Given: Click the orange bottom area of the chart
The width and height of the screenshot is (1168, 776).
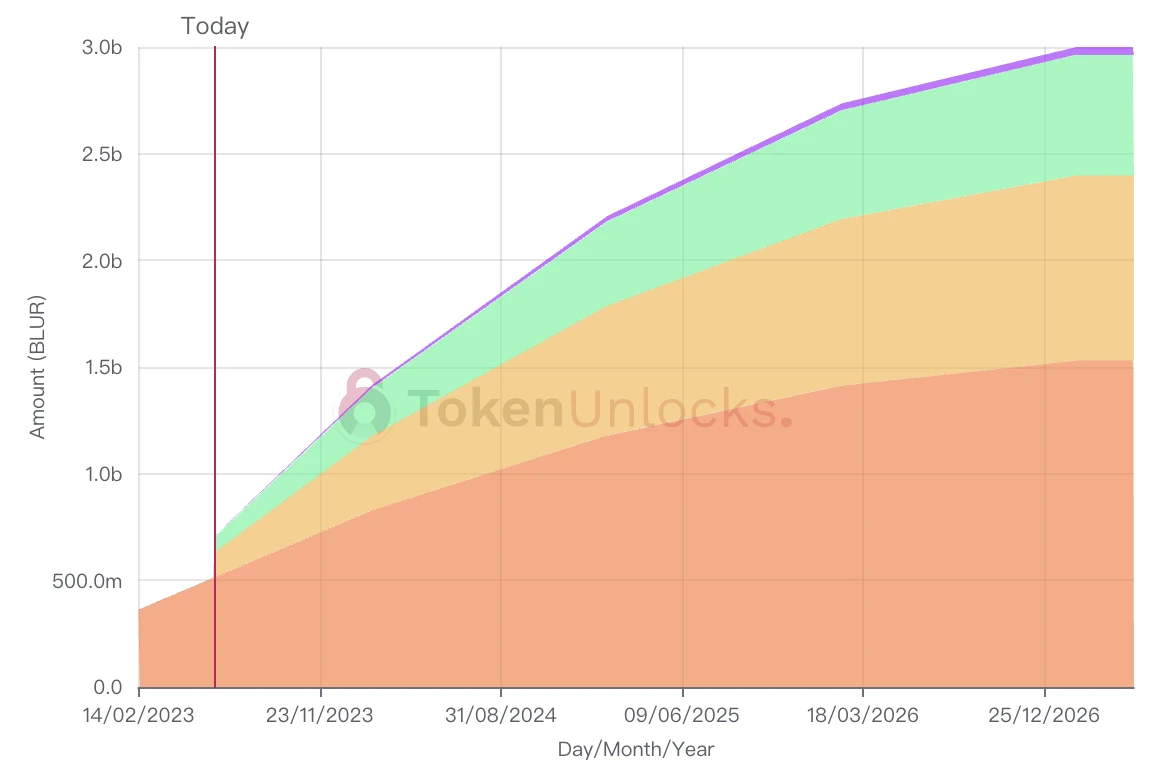Looking at the screenshot, I should click(600, 580).
